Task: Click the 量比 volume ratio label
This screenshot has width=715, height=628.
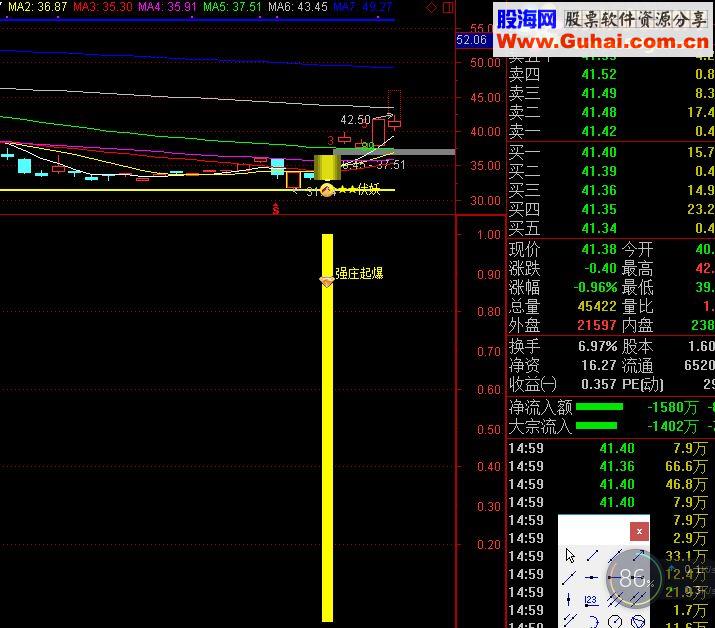Action: pyautogui.click(x=637, y=306)
